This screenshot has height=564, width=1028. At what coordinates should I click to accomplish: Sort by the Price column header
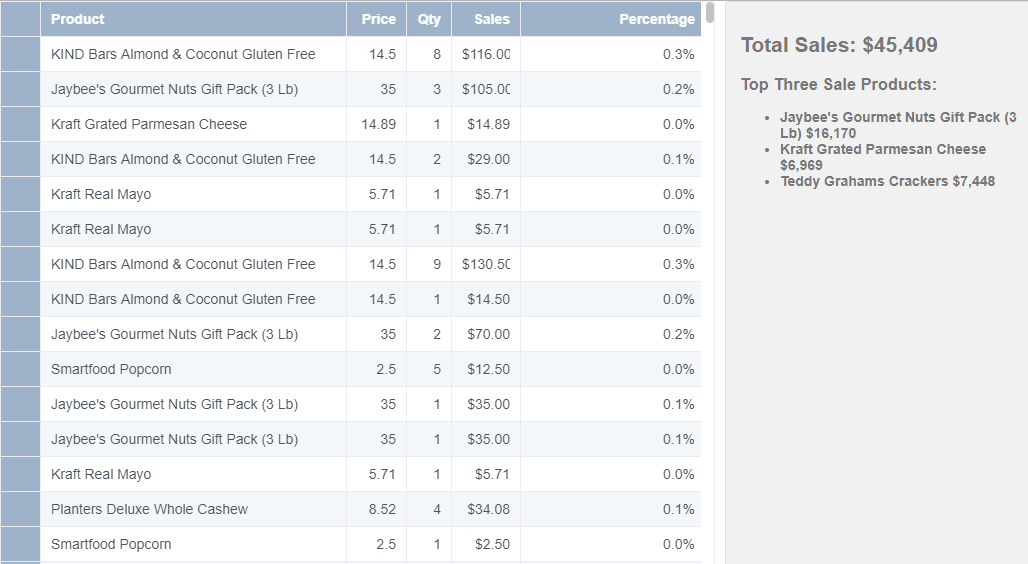(376, 19)
